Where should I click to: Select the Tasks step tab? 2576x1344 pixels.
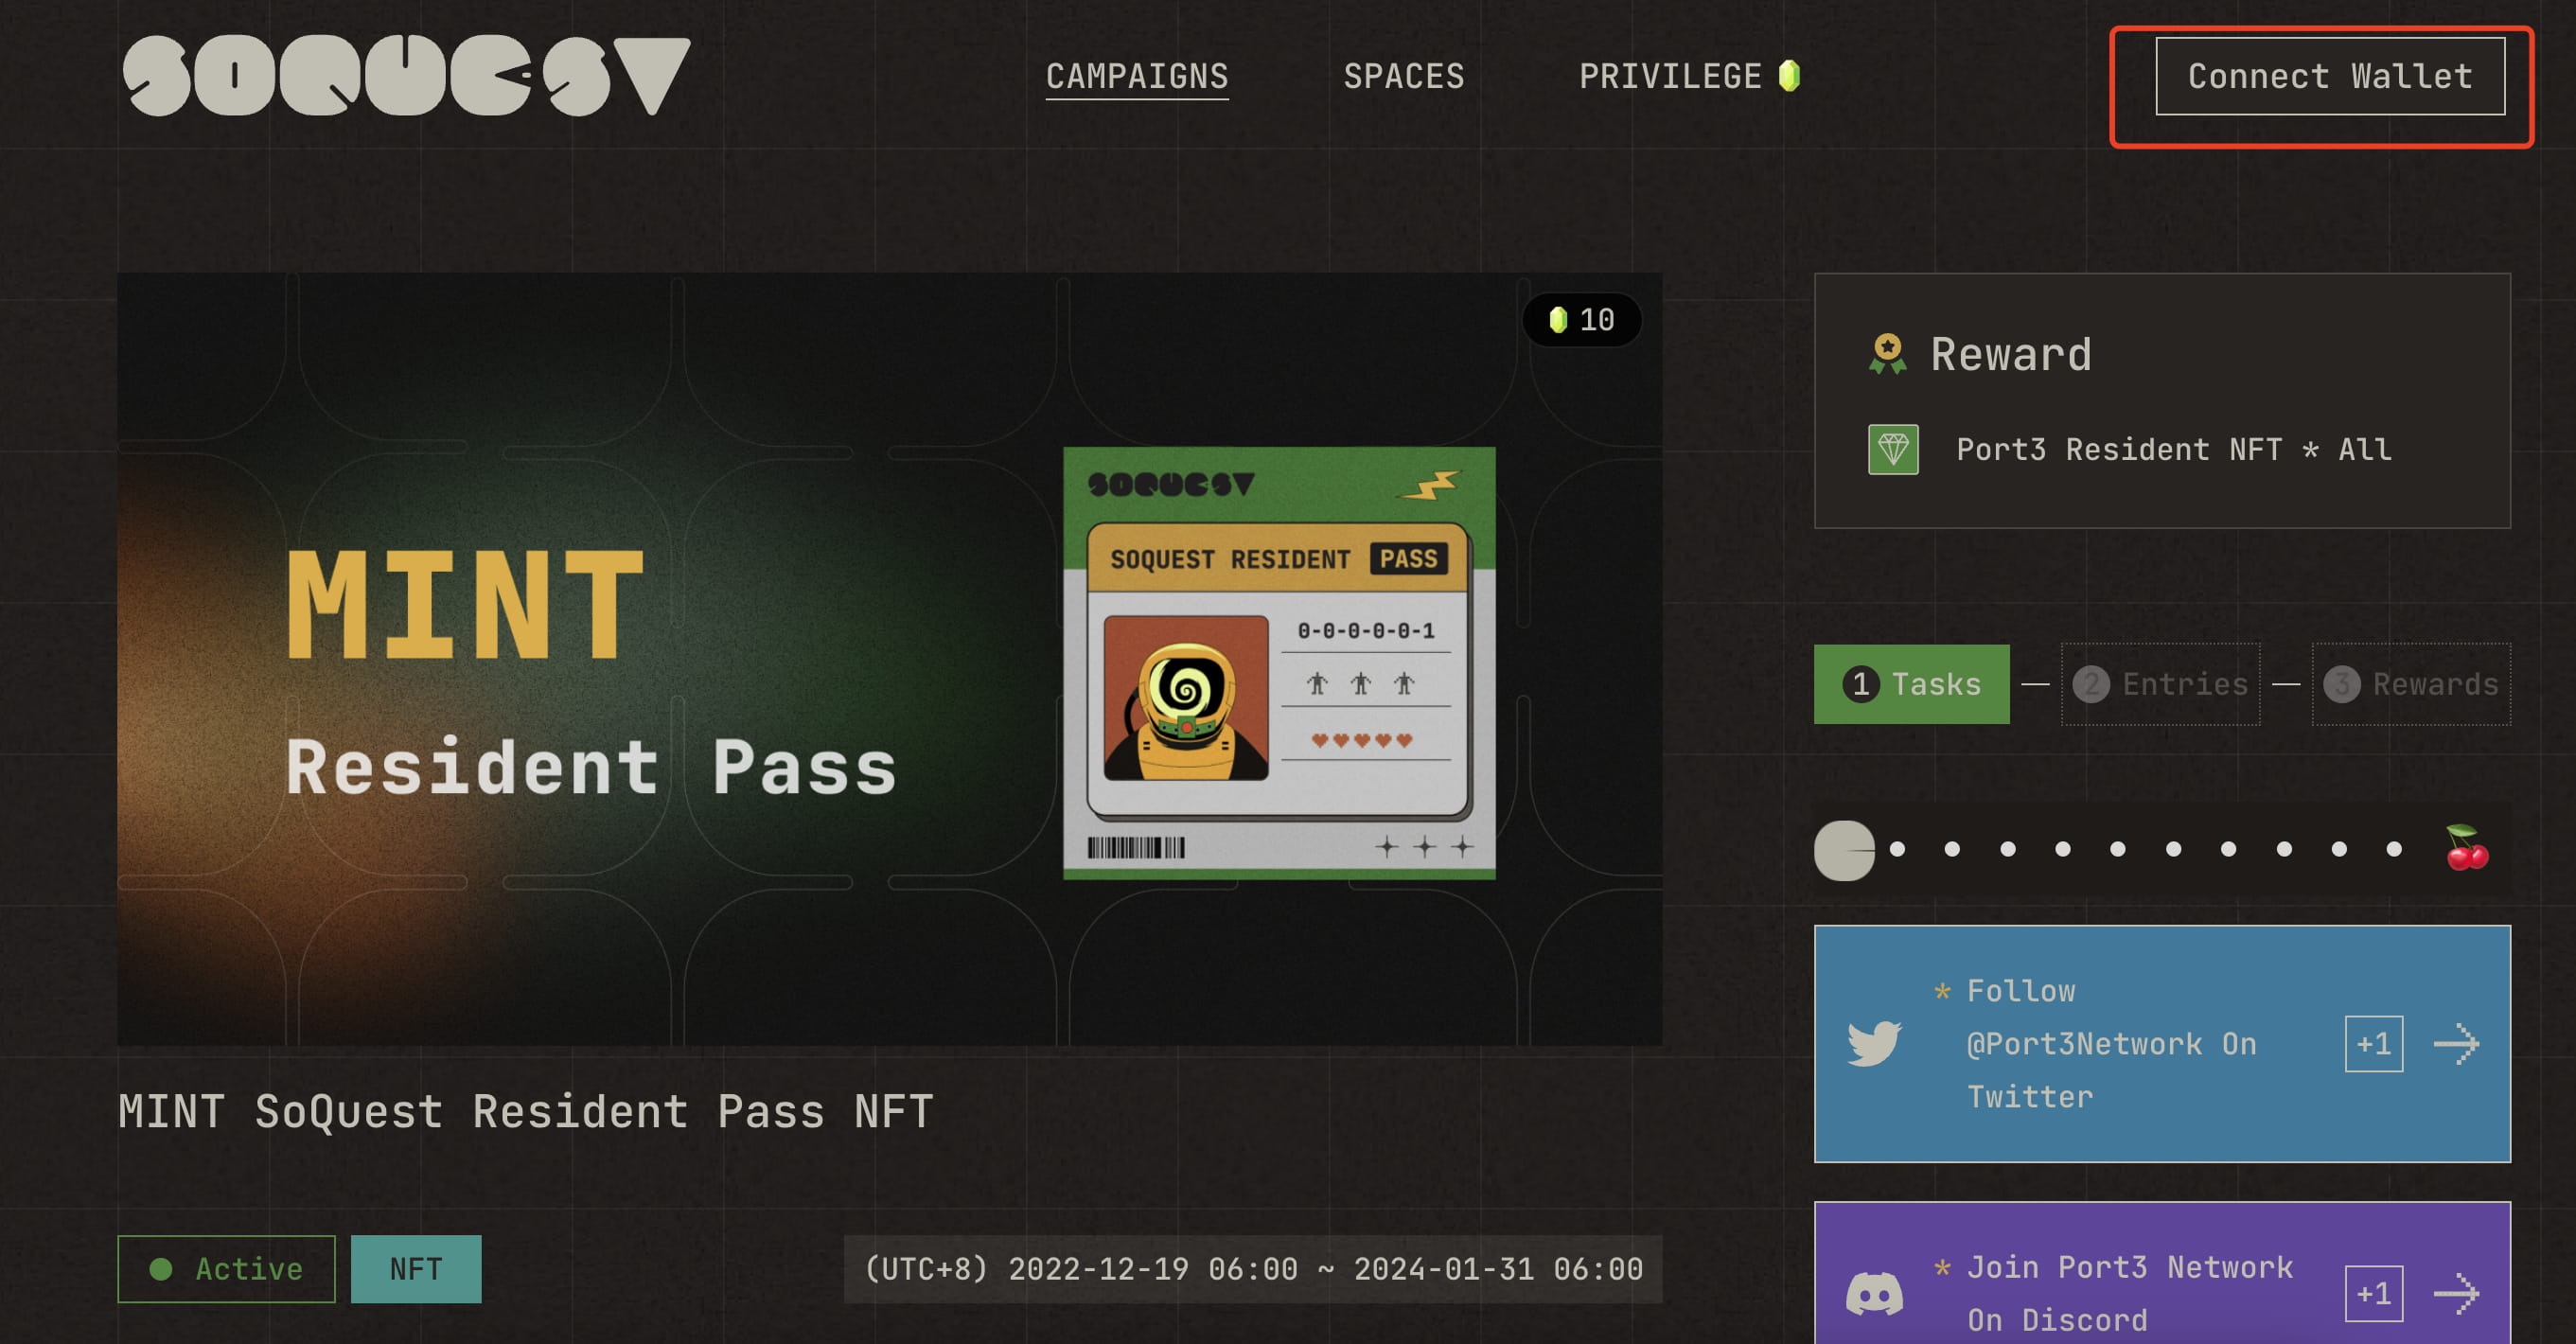1910,684
